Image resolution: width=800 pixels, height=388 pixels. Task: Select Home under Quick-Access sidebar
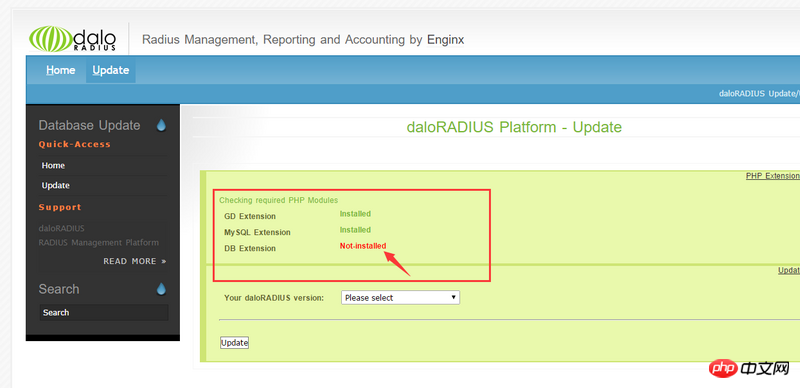pyautogui.click(x=53, y=165)
